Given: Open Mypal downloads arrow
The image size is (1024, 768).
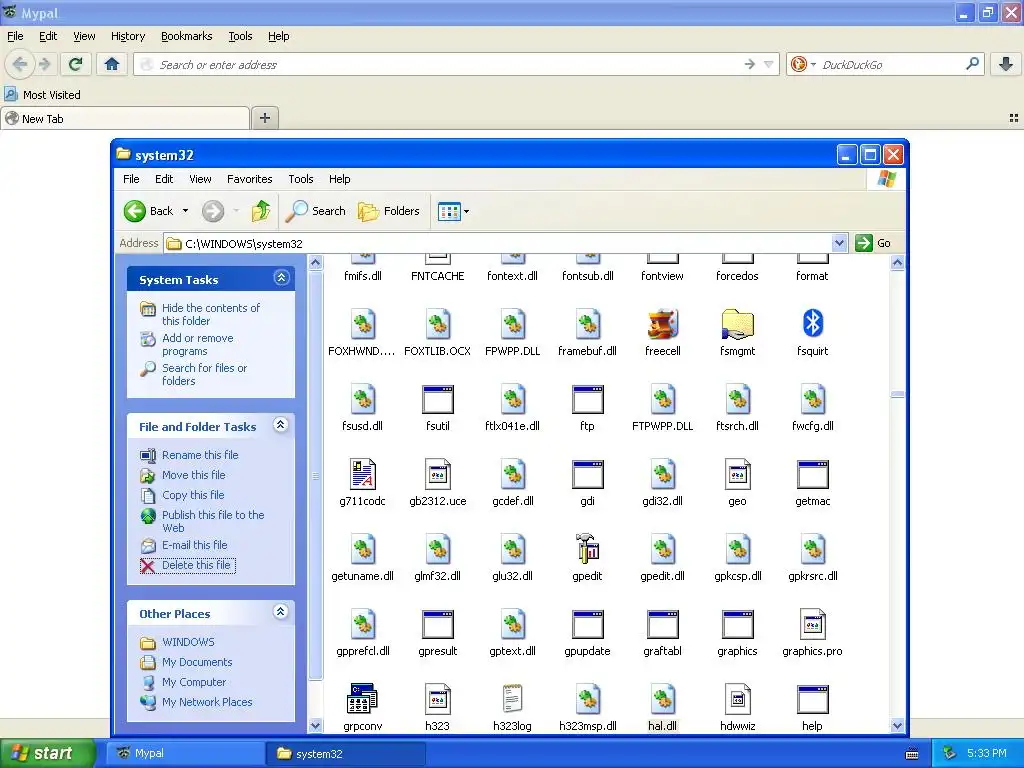Looking at the screenshot, I should click(1006, 64).
